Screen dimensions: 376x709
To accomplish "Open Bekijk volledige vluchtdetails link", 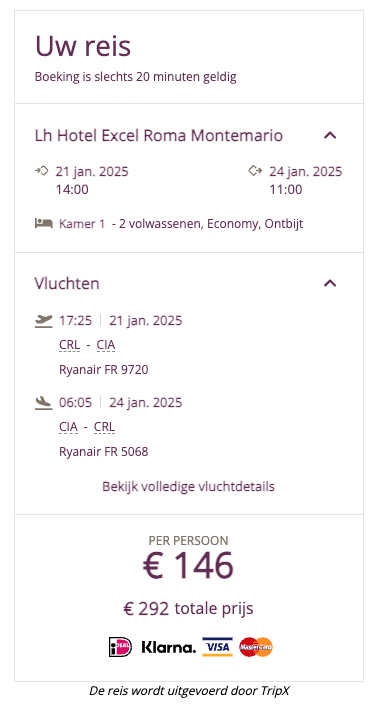I will click(x=188, y=487).
